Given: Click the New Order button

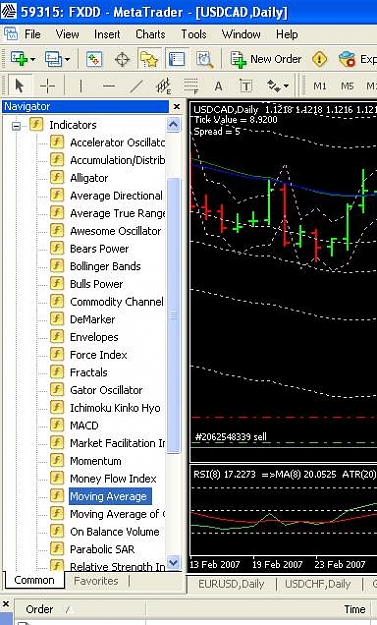Looking at the screenshot, I should pos(266,59).
